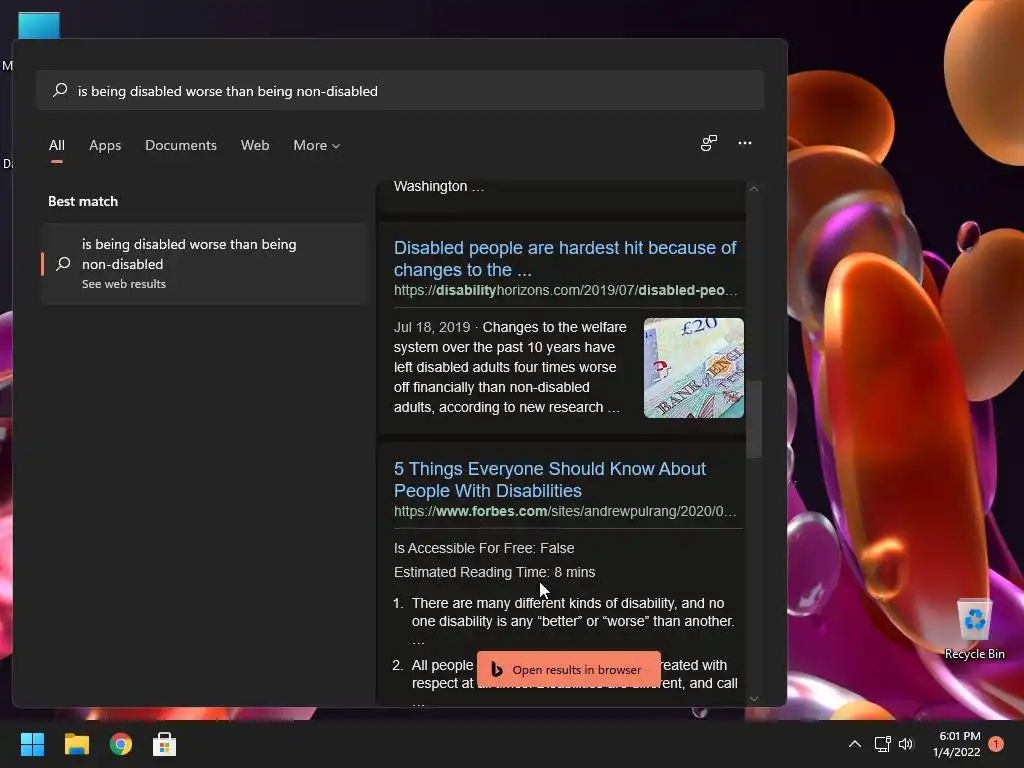This screenshot has height=768, width=1024.
Task: Open the clock and date 6:01 PM
Action: tap(957, 744)
